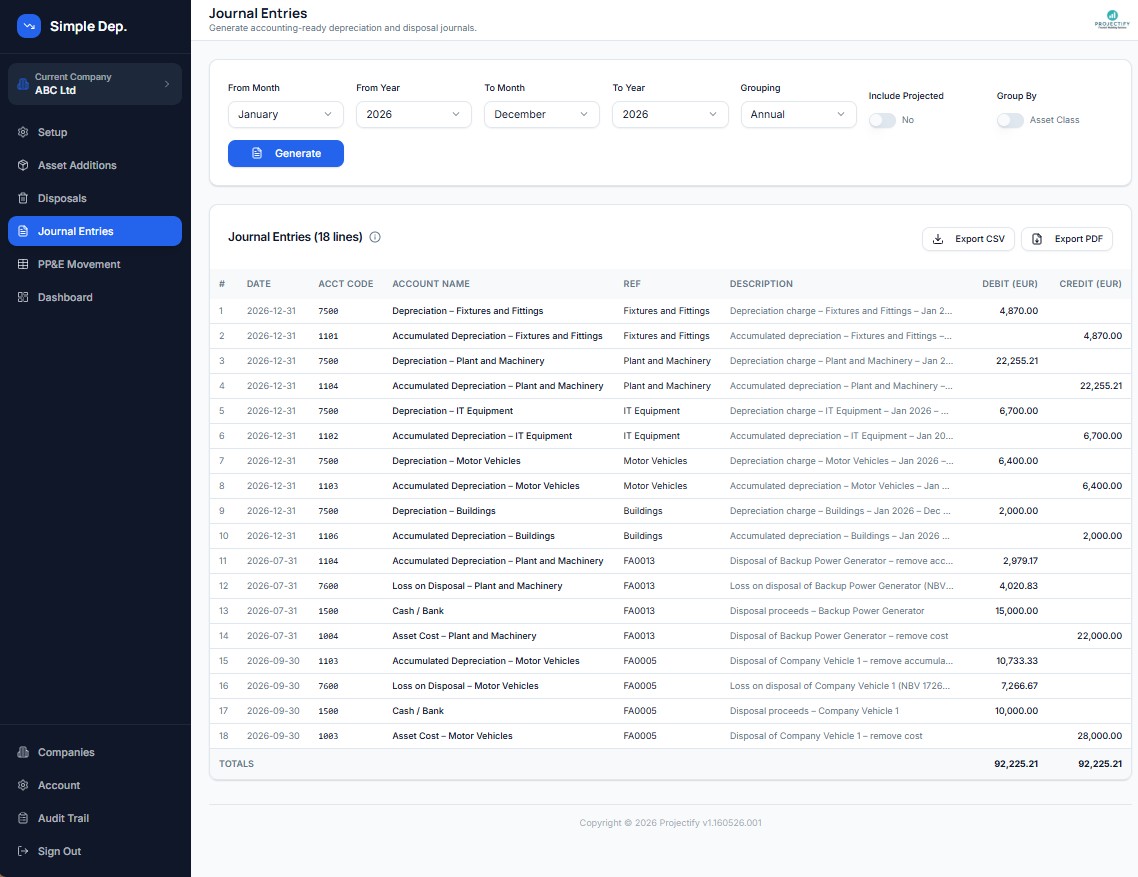Toggle the Group By Asset Class switch
Image resolution: width=1138 pixels, height=877 pixels.
coord(1010,121)
